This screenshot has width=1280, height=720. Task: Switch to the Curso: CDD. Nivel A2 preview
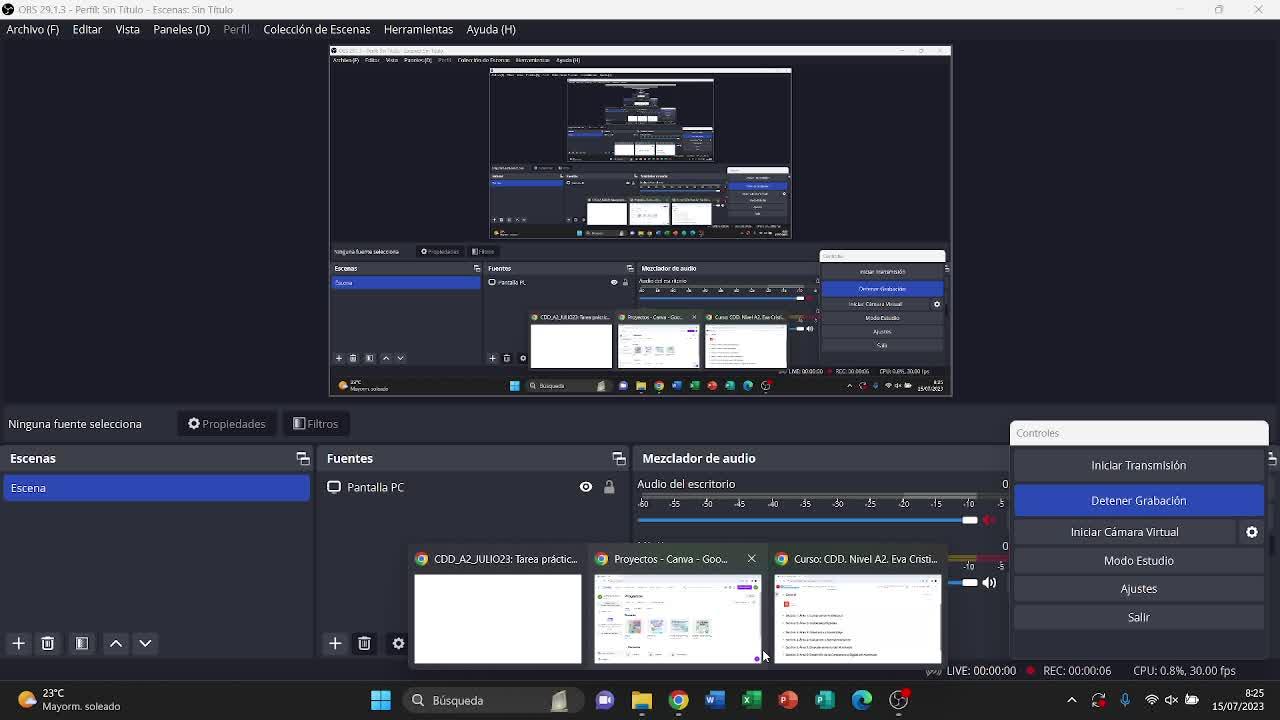[857, 607]
